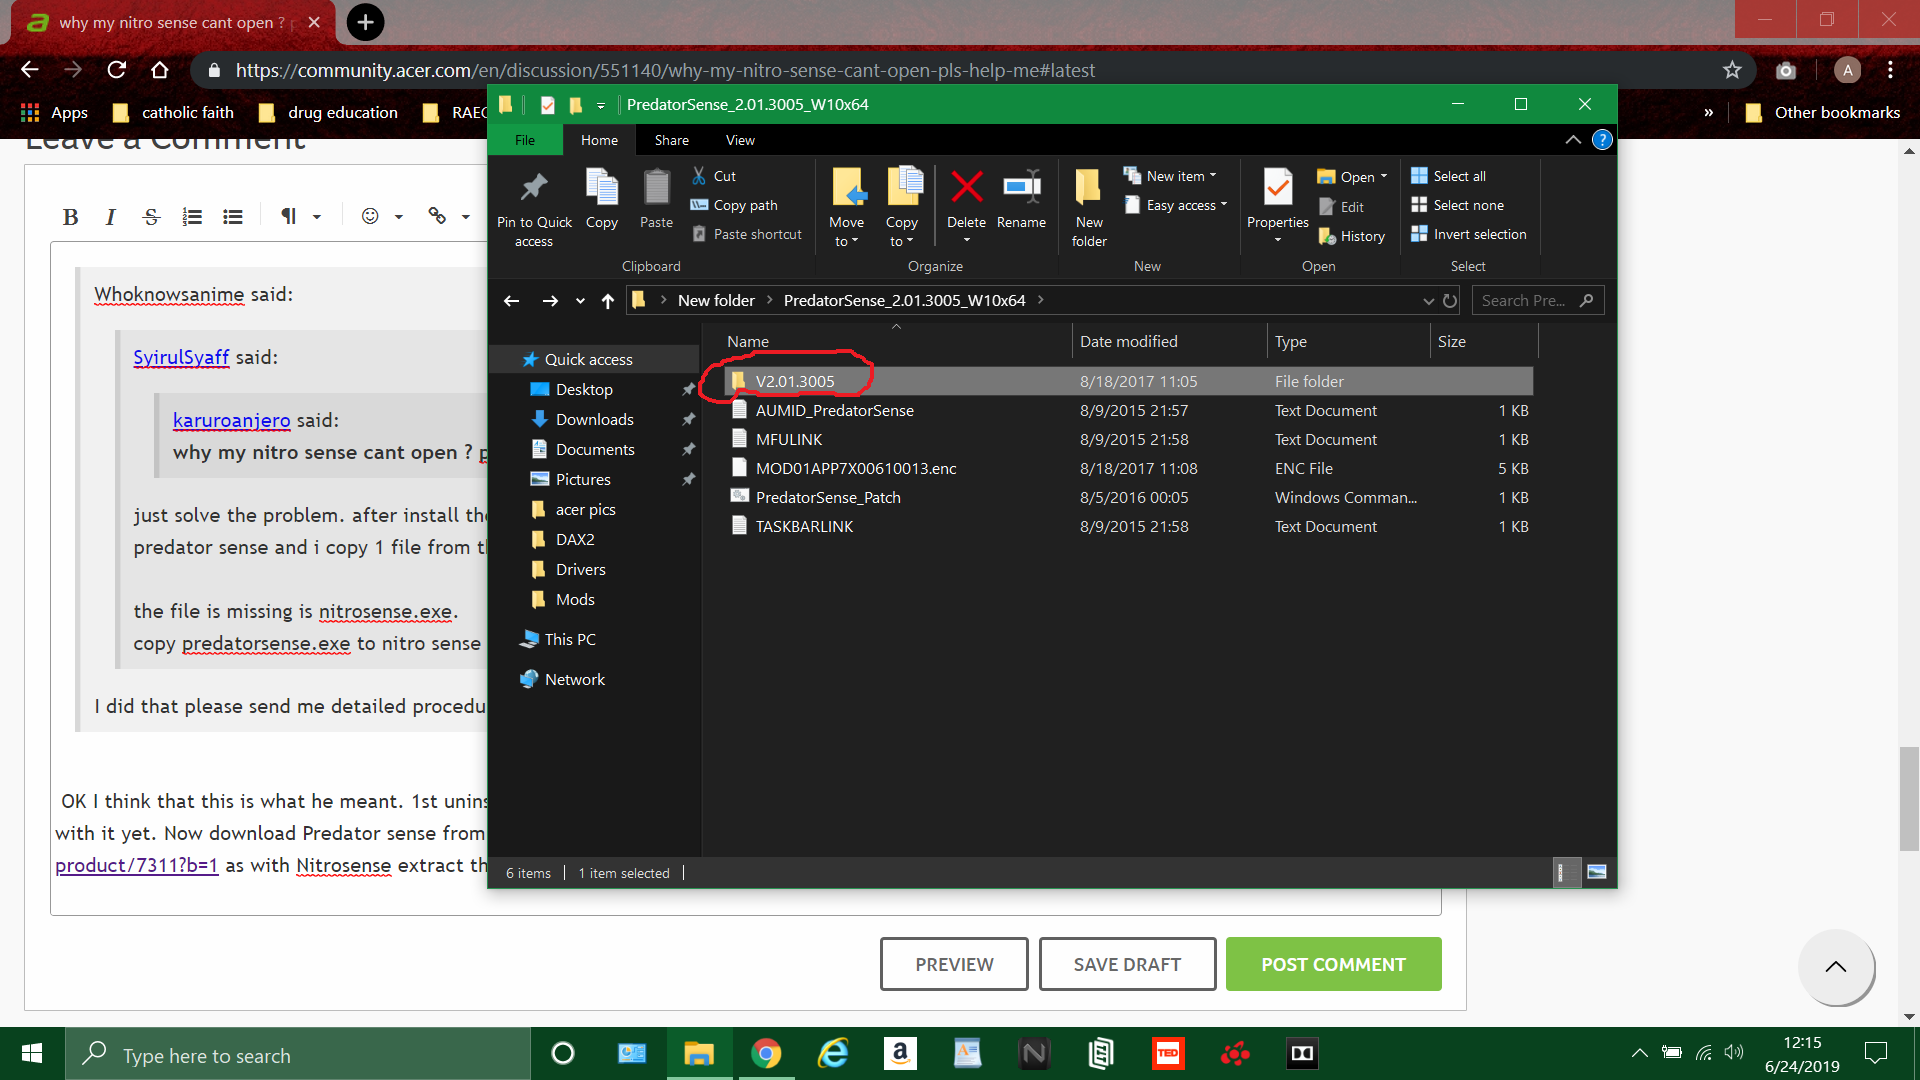Expand the V2.01.3005 folder
Image resolution: width=1920 pixels, height=1080 pixels.
[794, 380]
